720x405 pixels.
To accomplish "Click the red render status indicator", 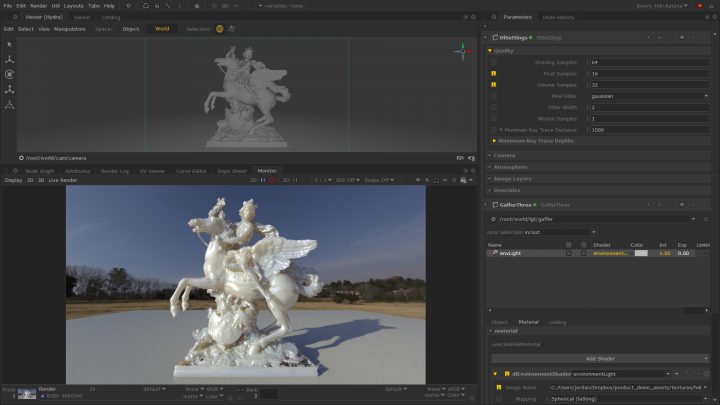I will (x=272, y=180).
